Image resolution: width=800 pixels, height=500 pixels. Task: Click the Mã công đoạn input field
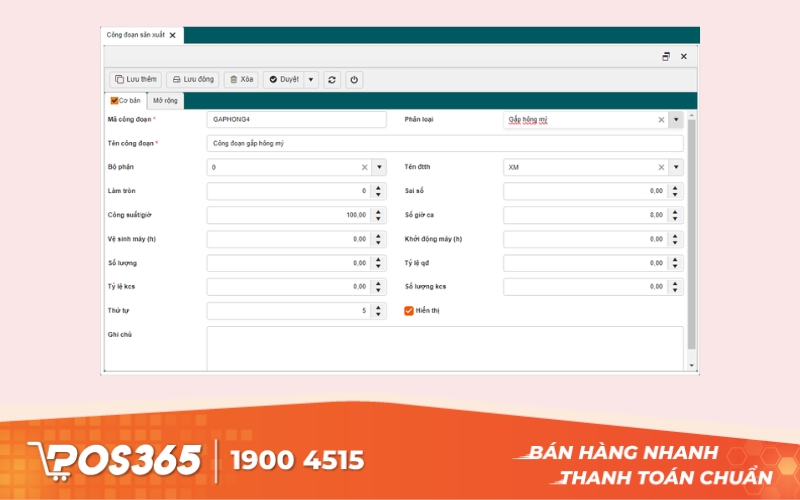point(296,119)
